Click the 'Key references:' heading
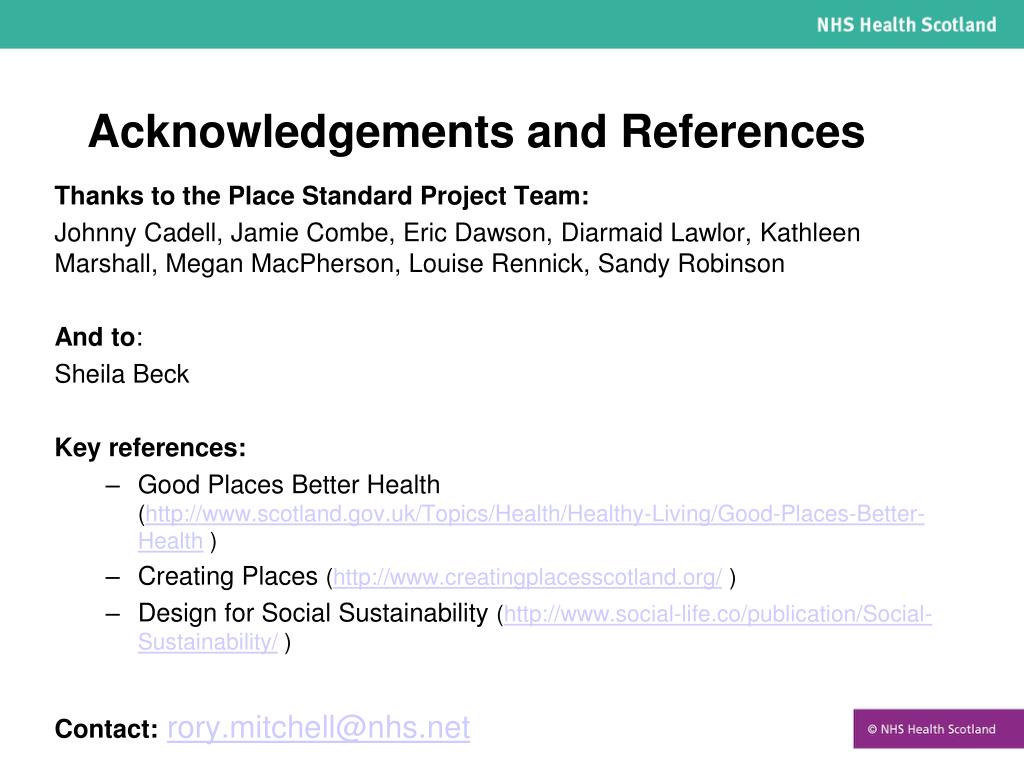The image size is (1024, 768). point(150,448)
